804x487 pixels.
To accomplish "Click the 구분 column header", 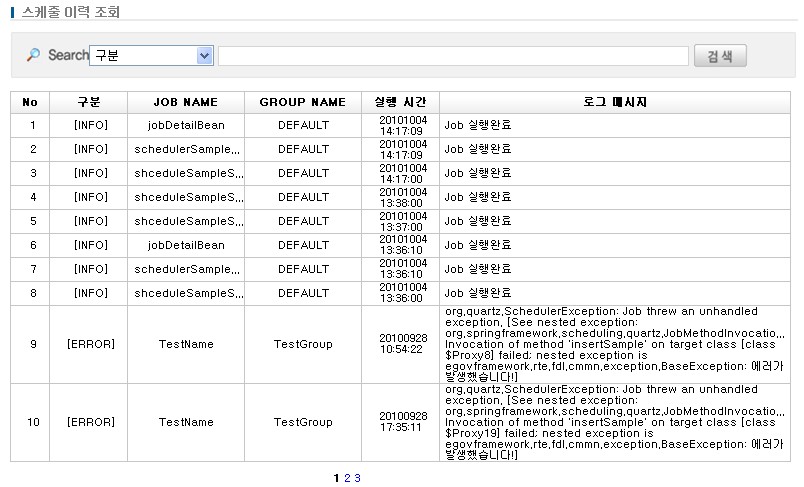I will [x=89, y=102].
